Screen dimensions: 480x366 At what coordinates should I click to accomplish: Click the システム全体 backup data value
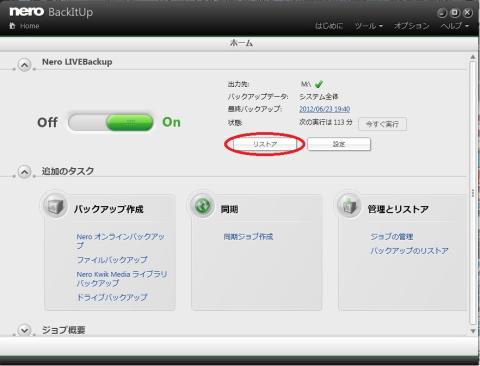(x=319, y=97)
